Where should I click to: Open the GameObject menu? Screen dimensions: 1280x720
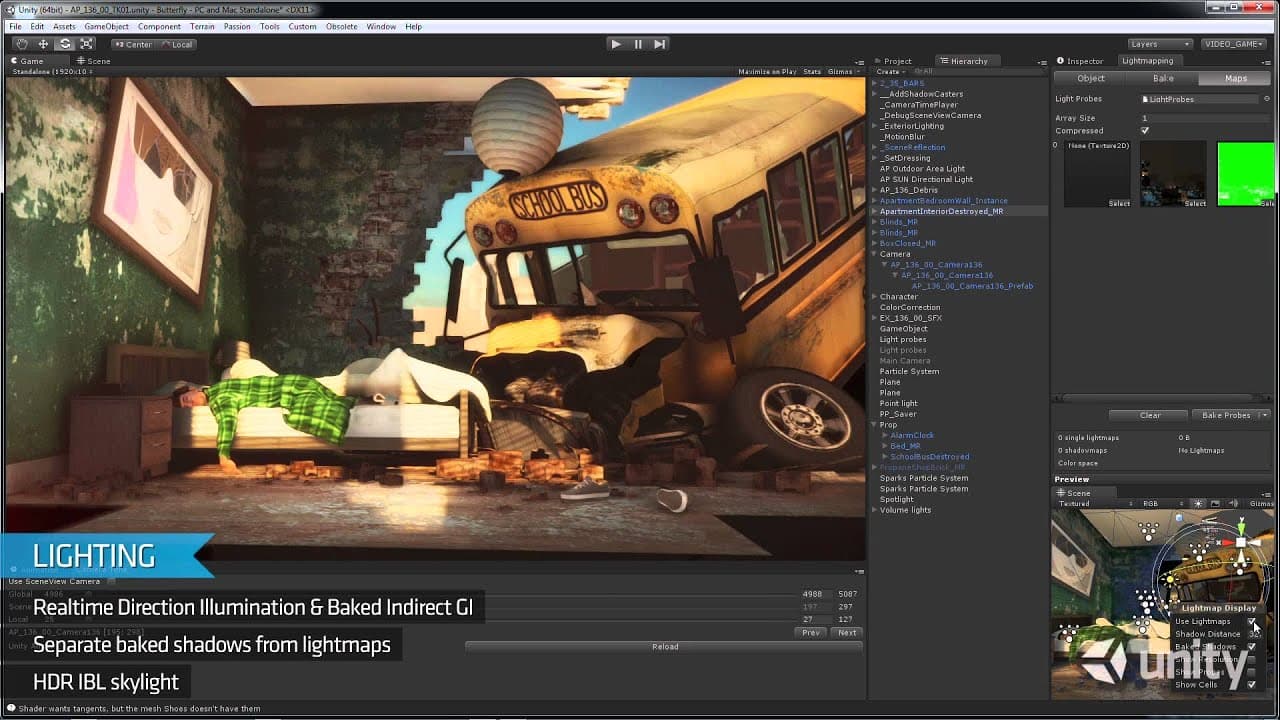point(106,27)
